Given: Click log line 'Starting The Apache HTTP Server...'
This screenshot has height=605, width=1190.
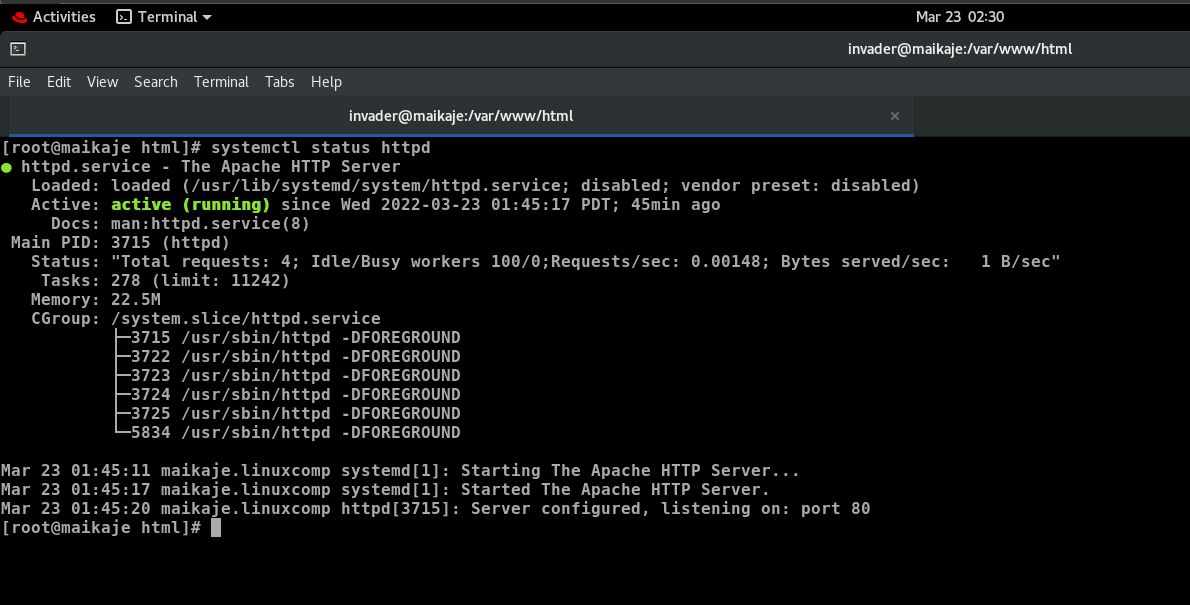Looking at the screenshot, I should 630,471.
